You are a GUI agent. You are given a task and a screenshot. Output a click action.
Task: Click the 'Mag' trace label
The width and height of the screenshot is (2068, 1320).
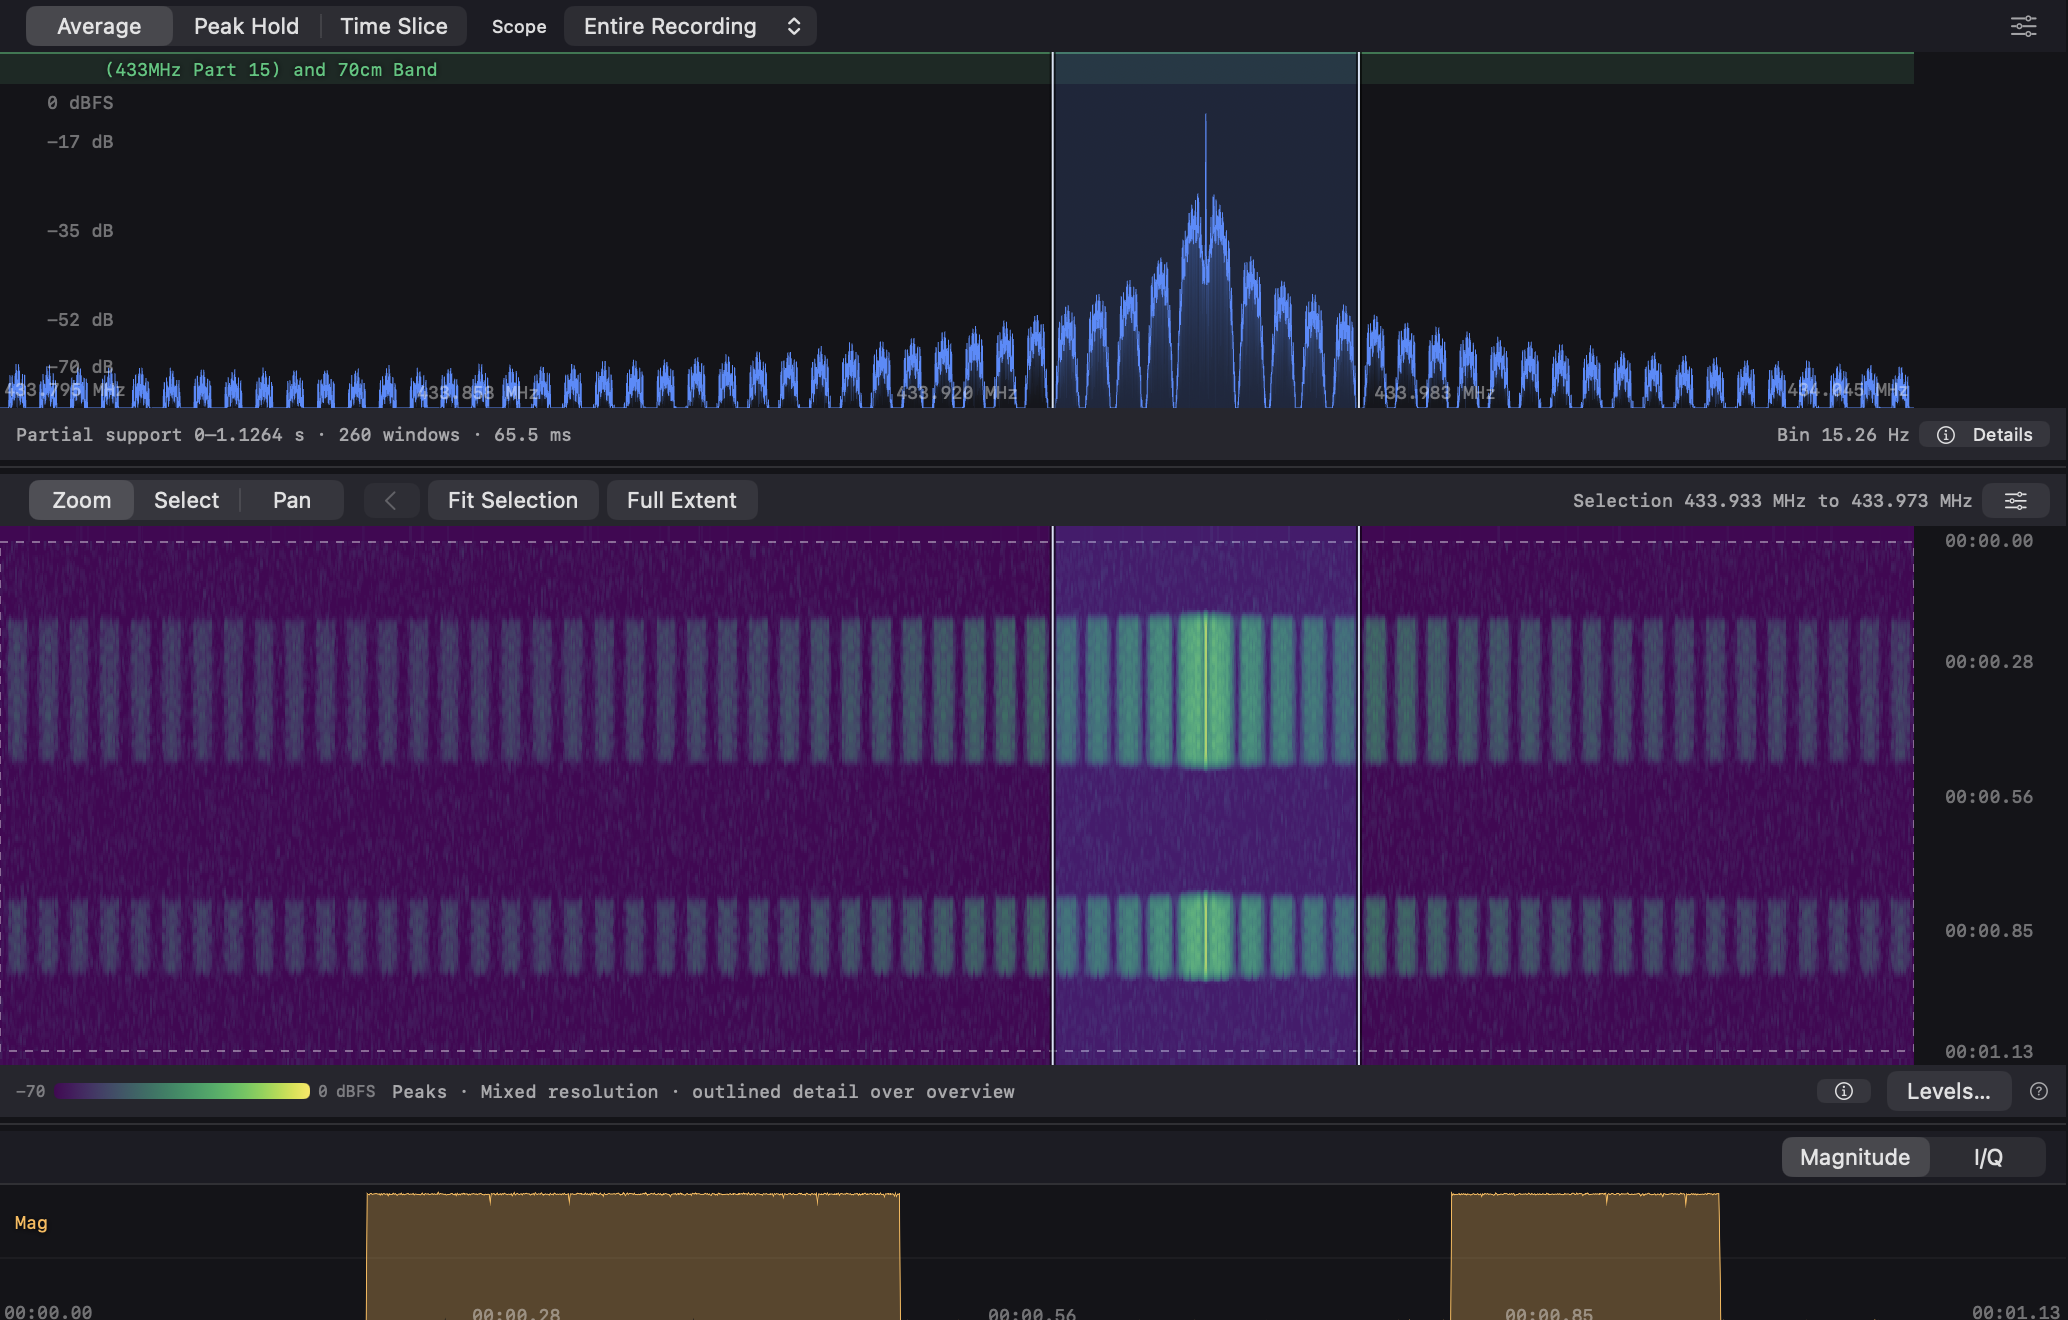click(31, 1223)
